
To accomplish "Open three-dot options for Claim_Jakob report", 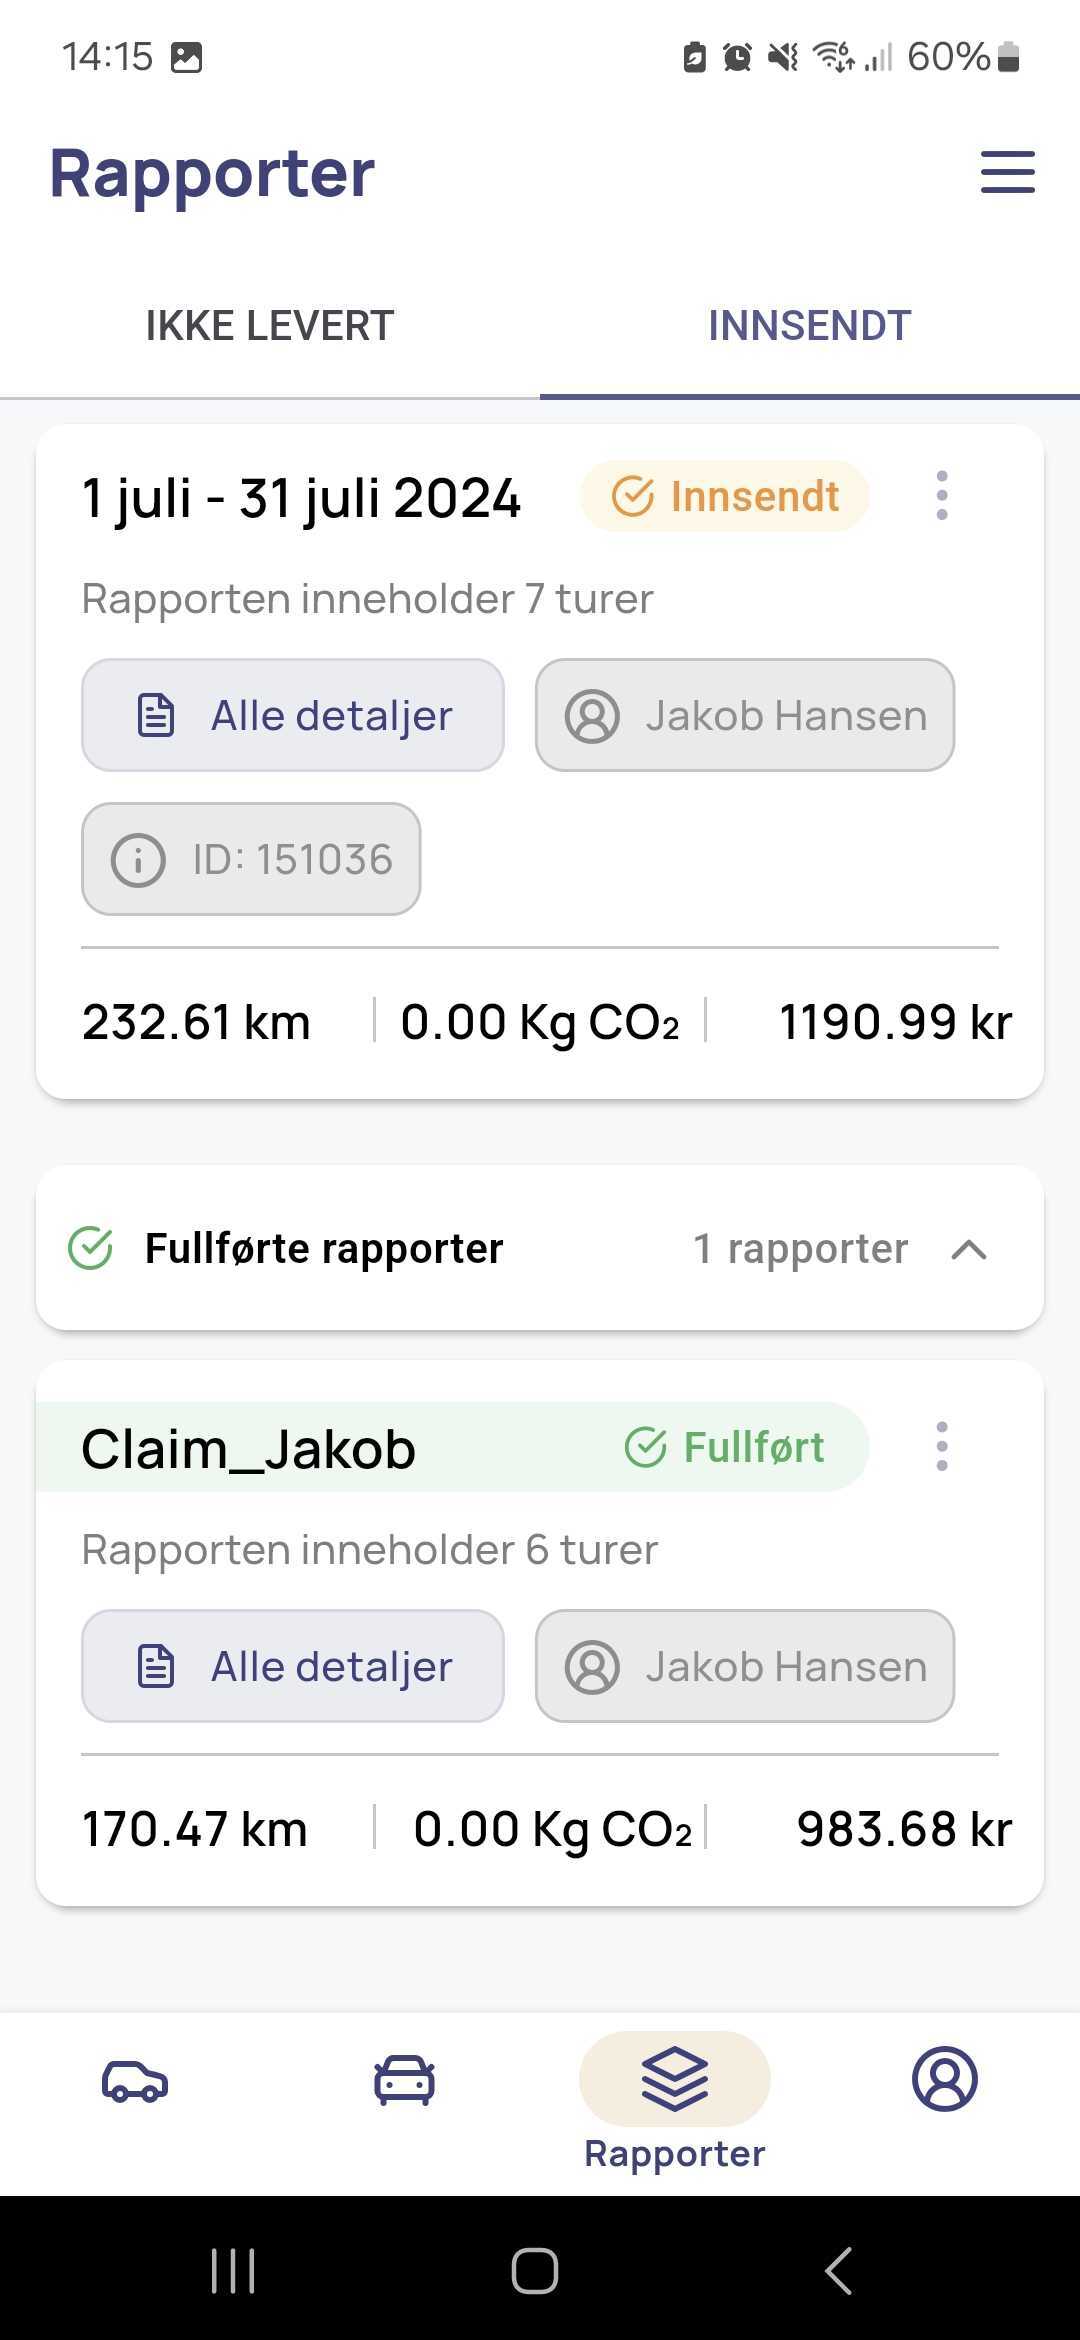I will point(941,1446).
